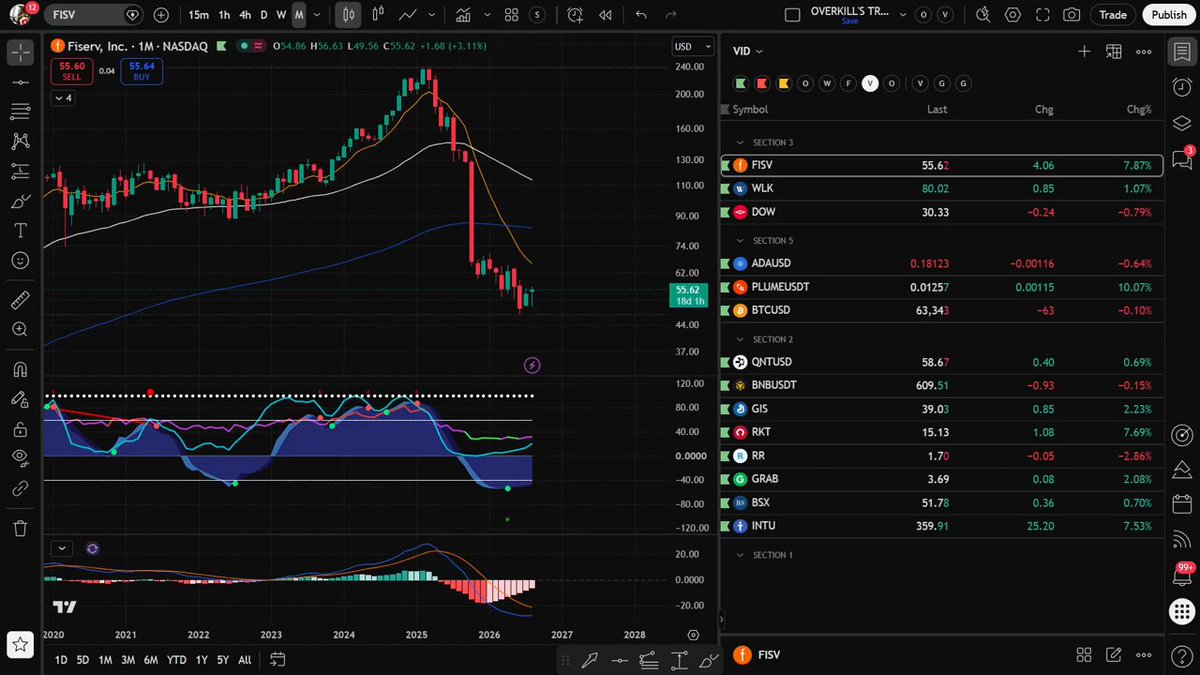1200x675 pixels.
Task: Set the date range to 5Y
Action: click(223, 660)
